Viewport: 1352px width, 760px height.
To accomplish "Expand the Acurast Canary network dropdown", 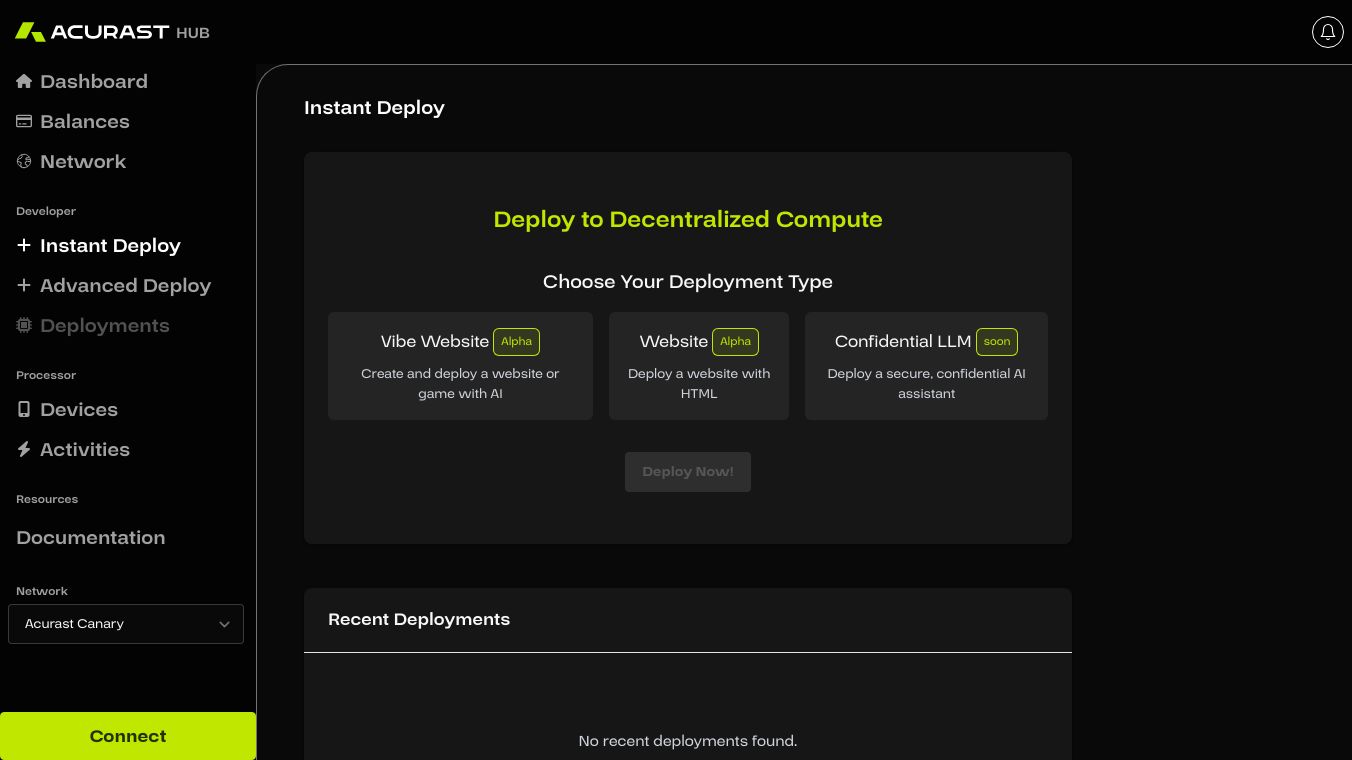I will point(126,624).
